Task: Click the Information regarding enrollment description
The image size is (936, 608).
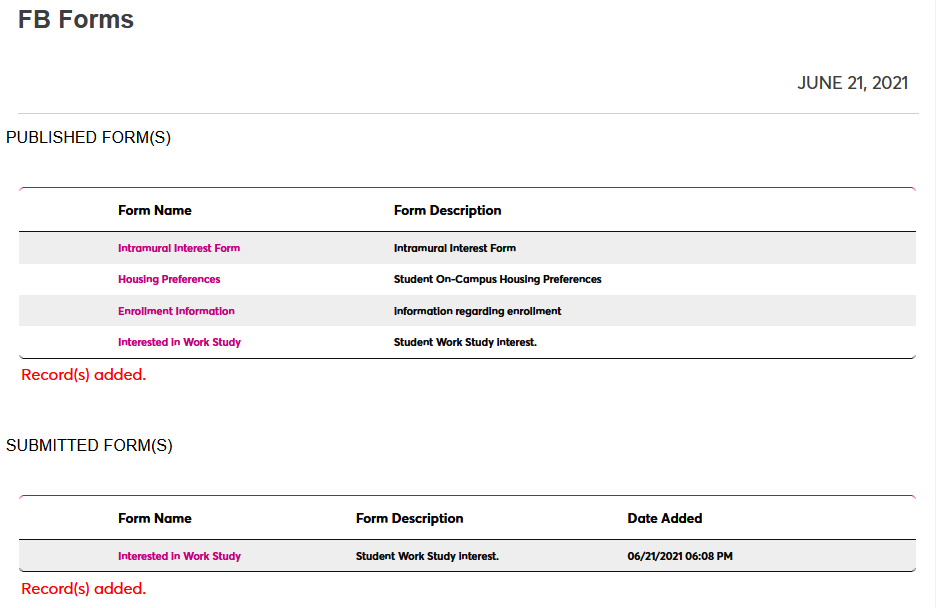Action: point(475,311)
